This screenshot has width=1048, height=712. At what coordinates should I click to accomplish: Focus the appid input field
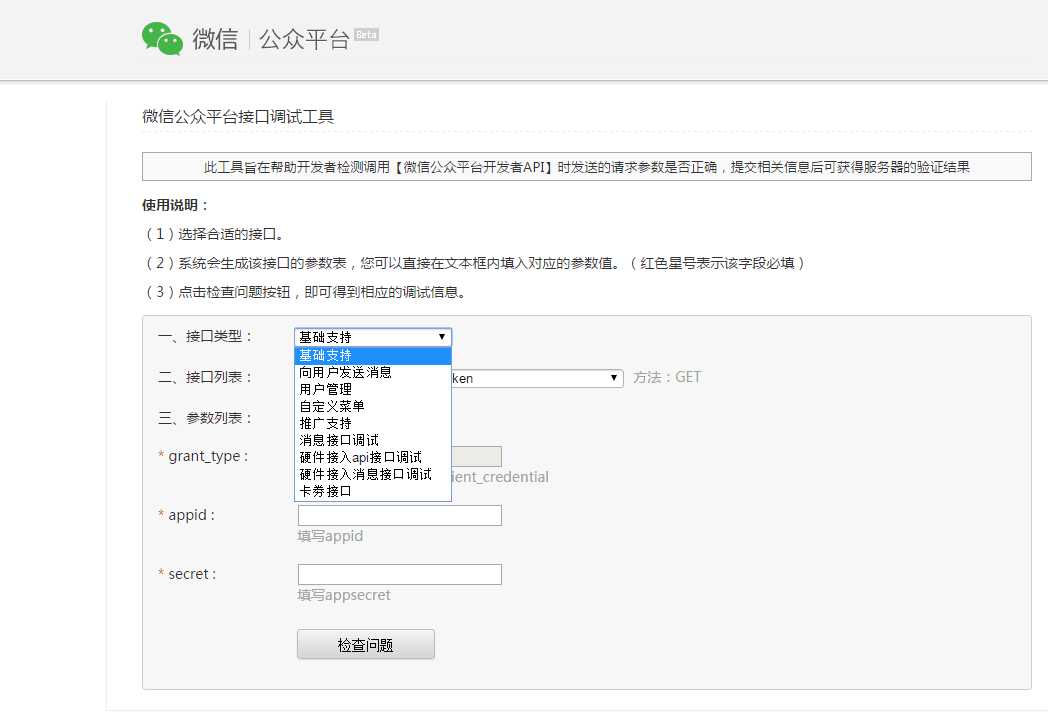400,515
